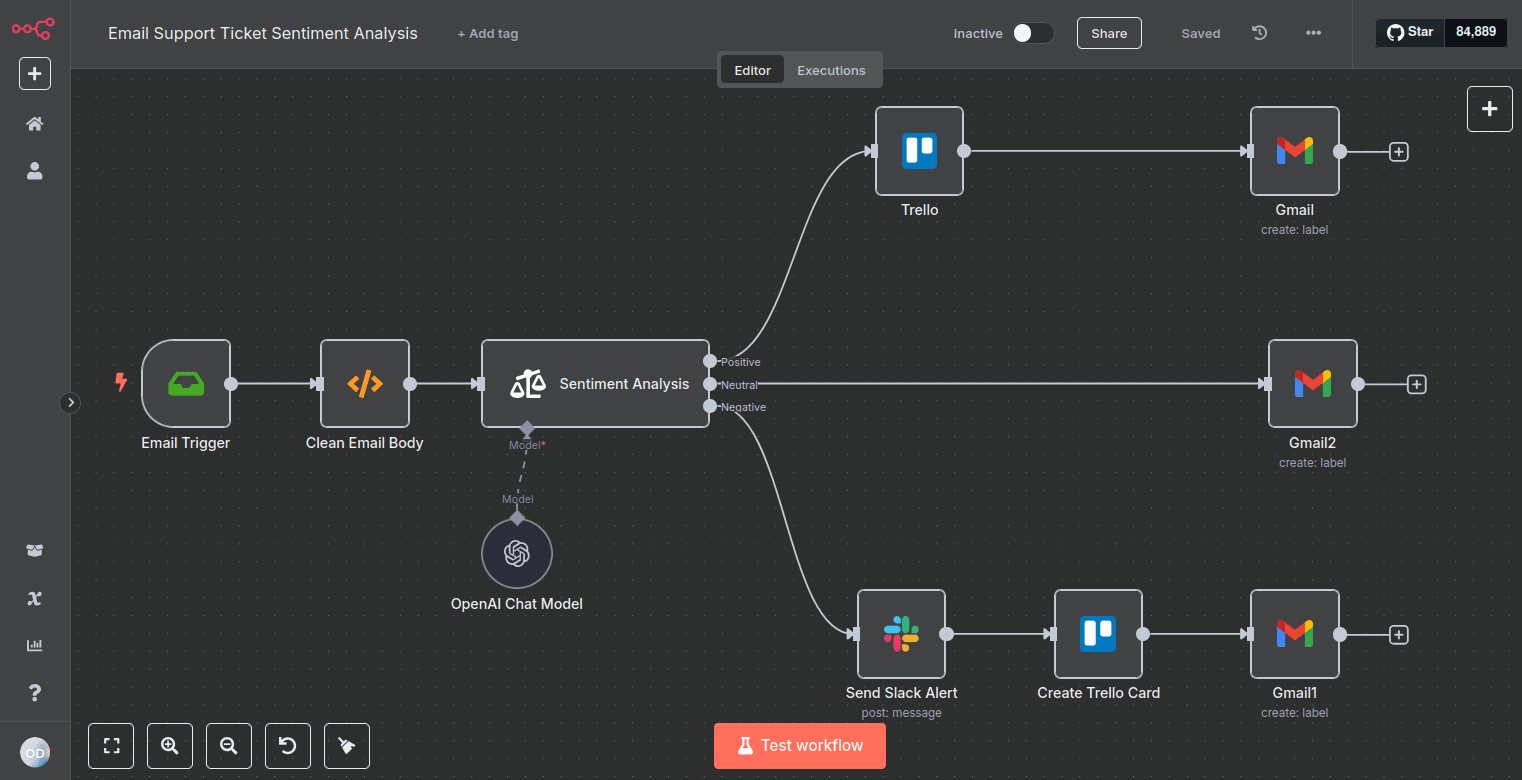Click the 'Create Trello Card' label

tap(1099, 693)
